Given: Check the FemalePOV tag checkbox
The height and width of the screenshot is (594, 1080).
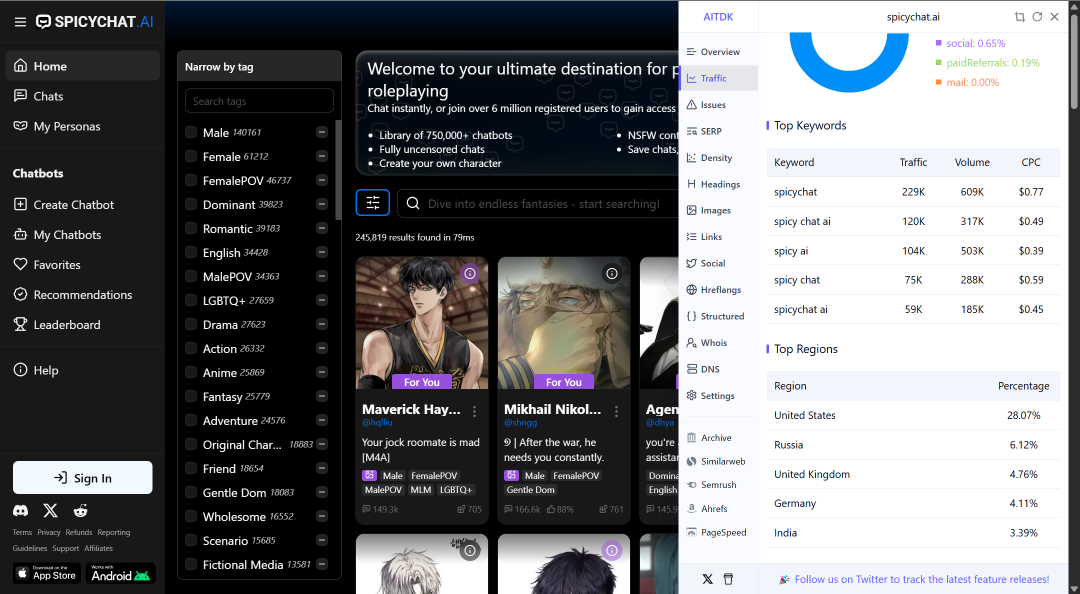Looking at the screenshot, I should [191, 181].
